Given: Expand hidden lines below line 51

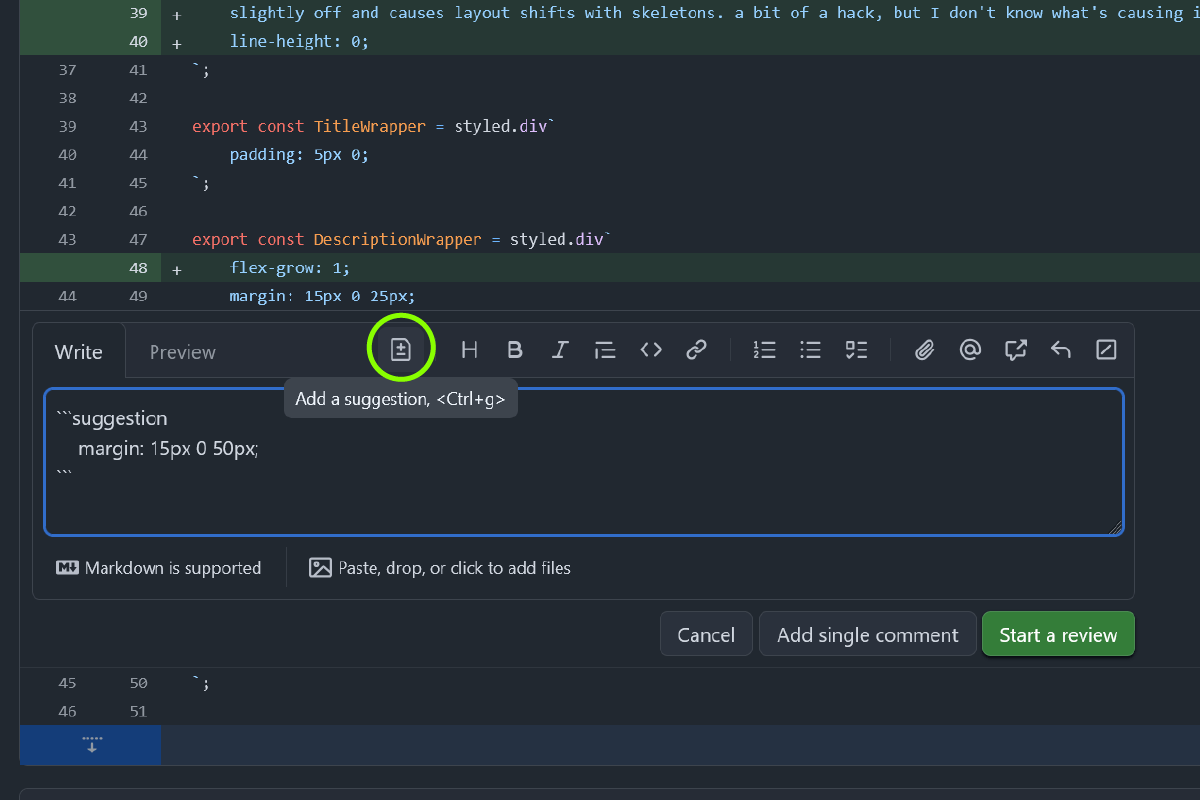Looking at the screenshot, I should click(91, 746).
